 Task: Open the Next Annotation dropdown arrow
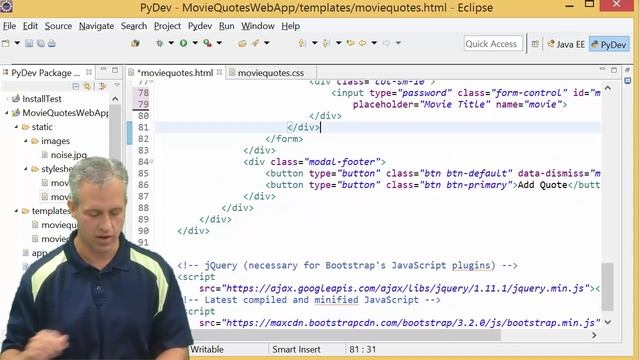click(314, 43)
